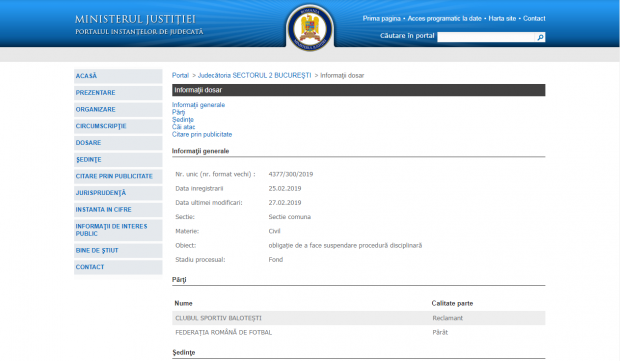Click the Nume column header

tap(183, 303)
